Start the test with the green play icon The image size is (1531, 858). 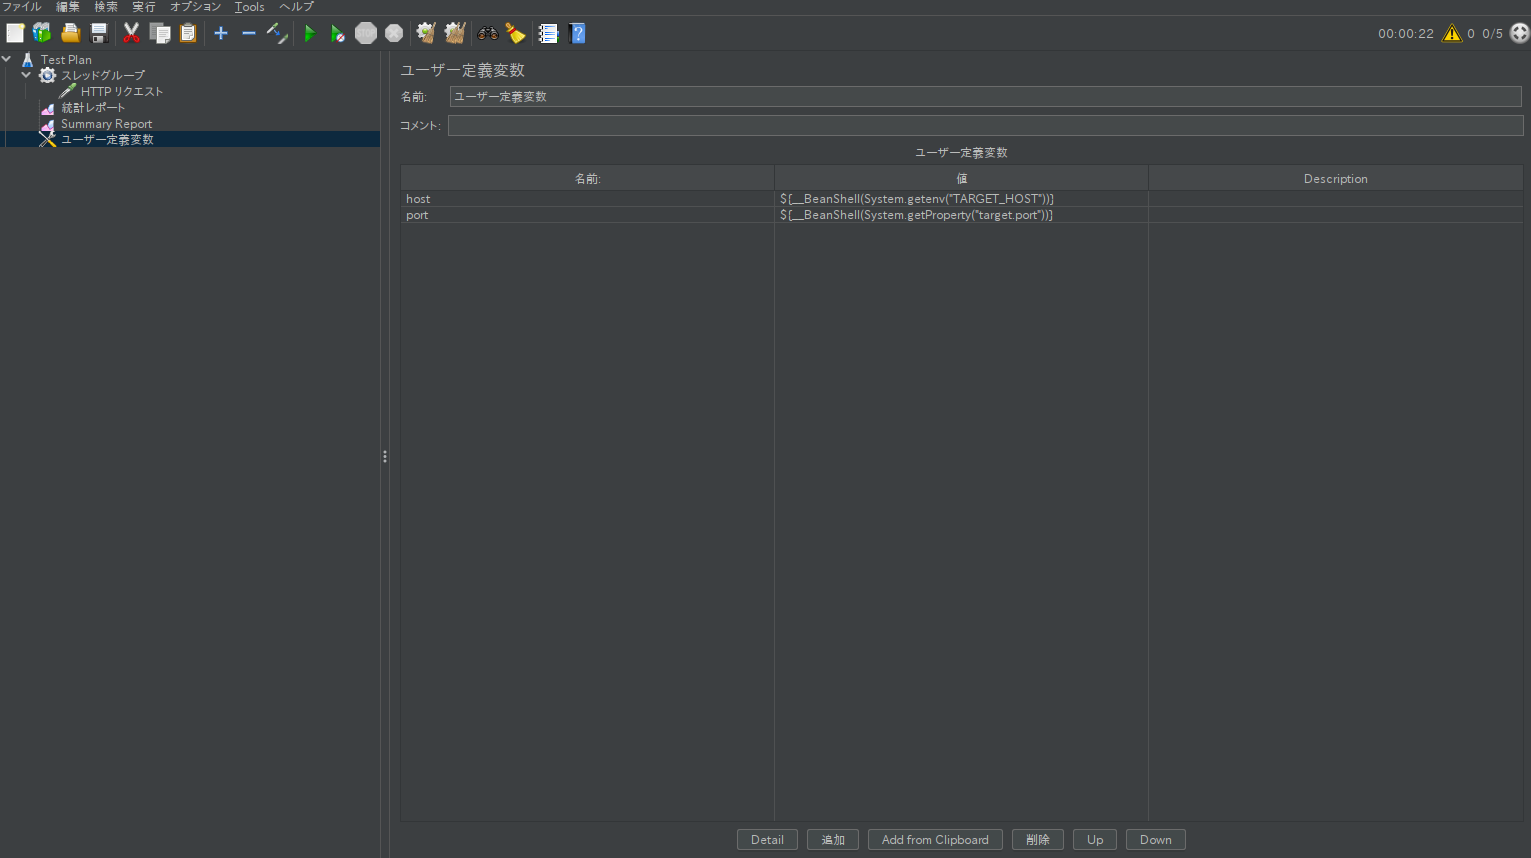(310, 33)
